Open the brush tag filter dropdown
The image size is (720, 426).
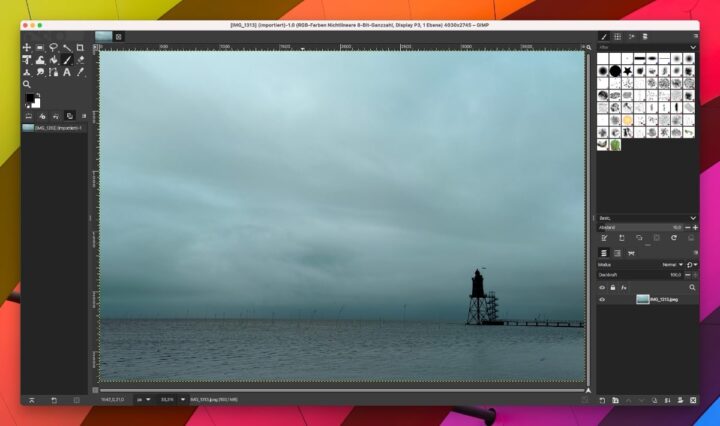[x=693, y=47]
